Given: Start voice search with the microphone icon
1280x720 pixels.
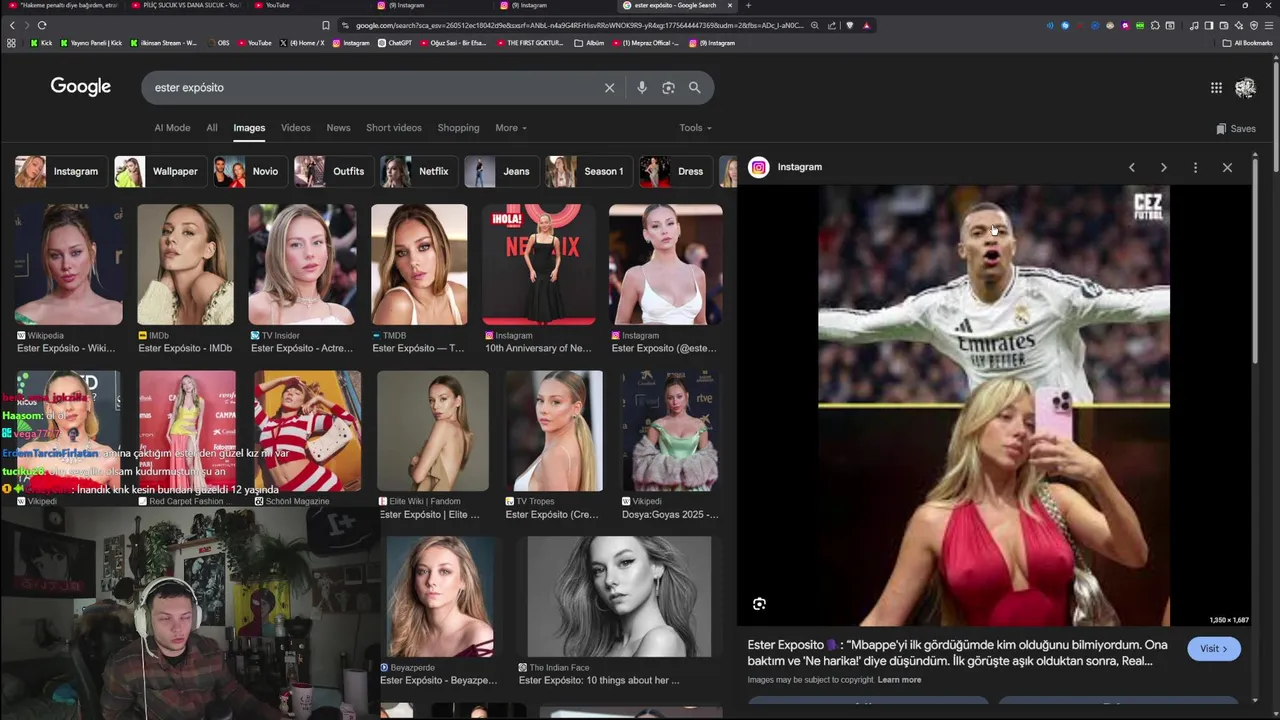Looking at the screenshot, I should [x=642, y=88].
